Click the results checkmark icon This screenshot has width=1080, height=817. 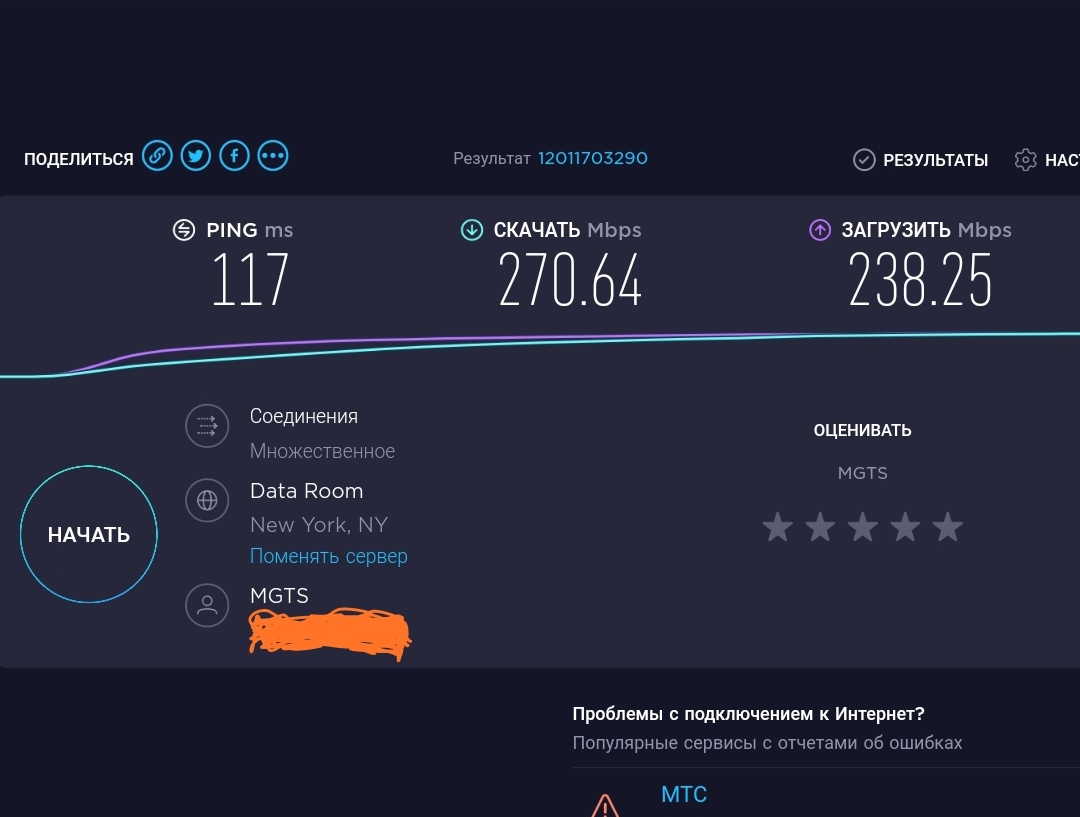[864, 160]
